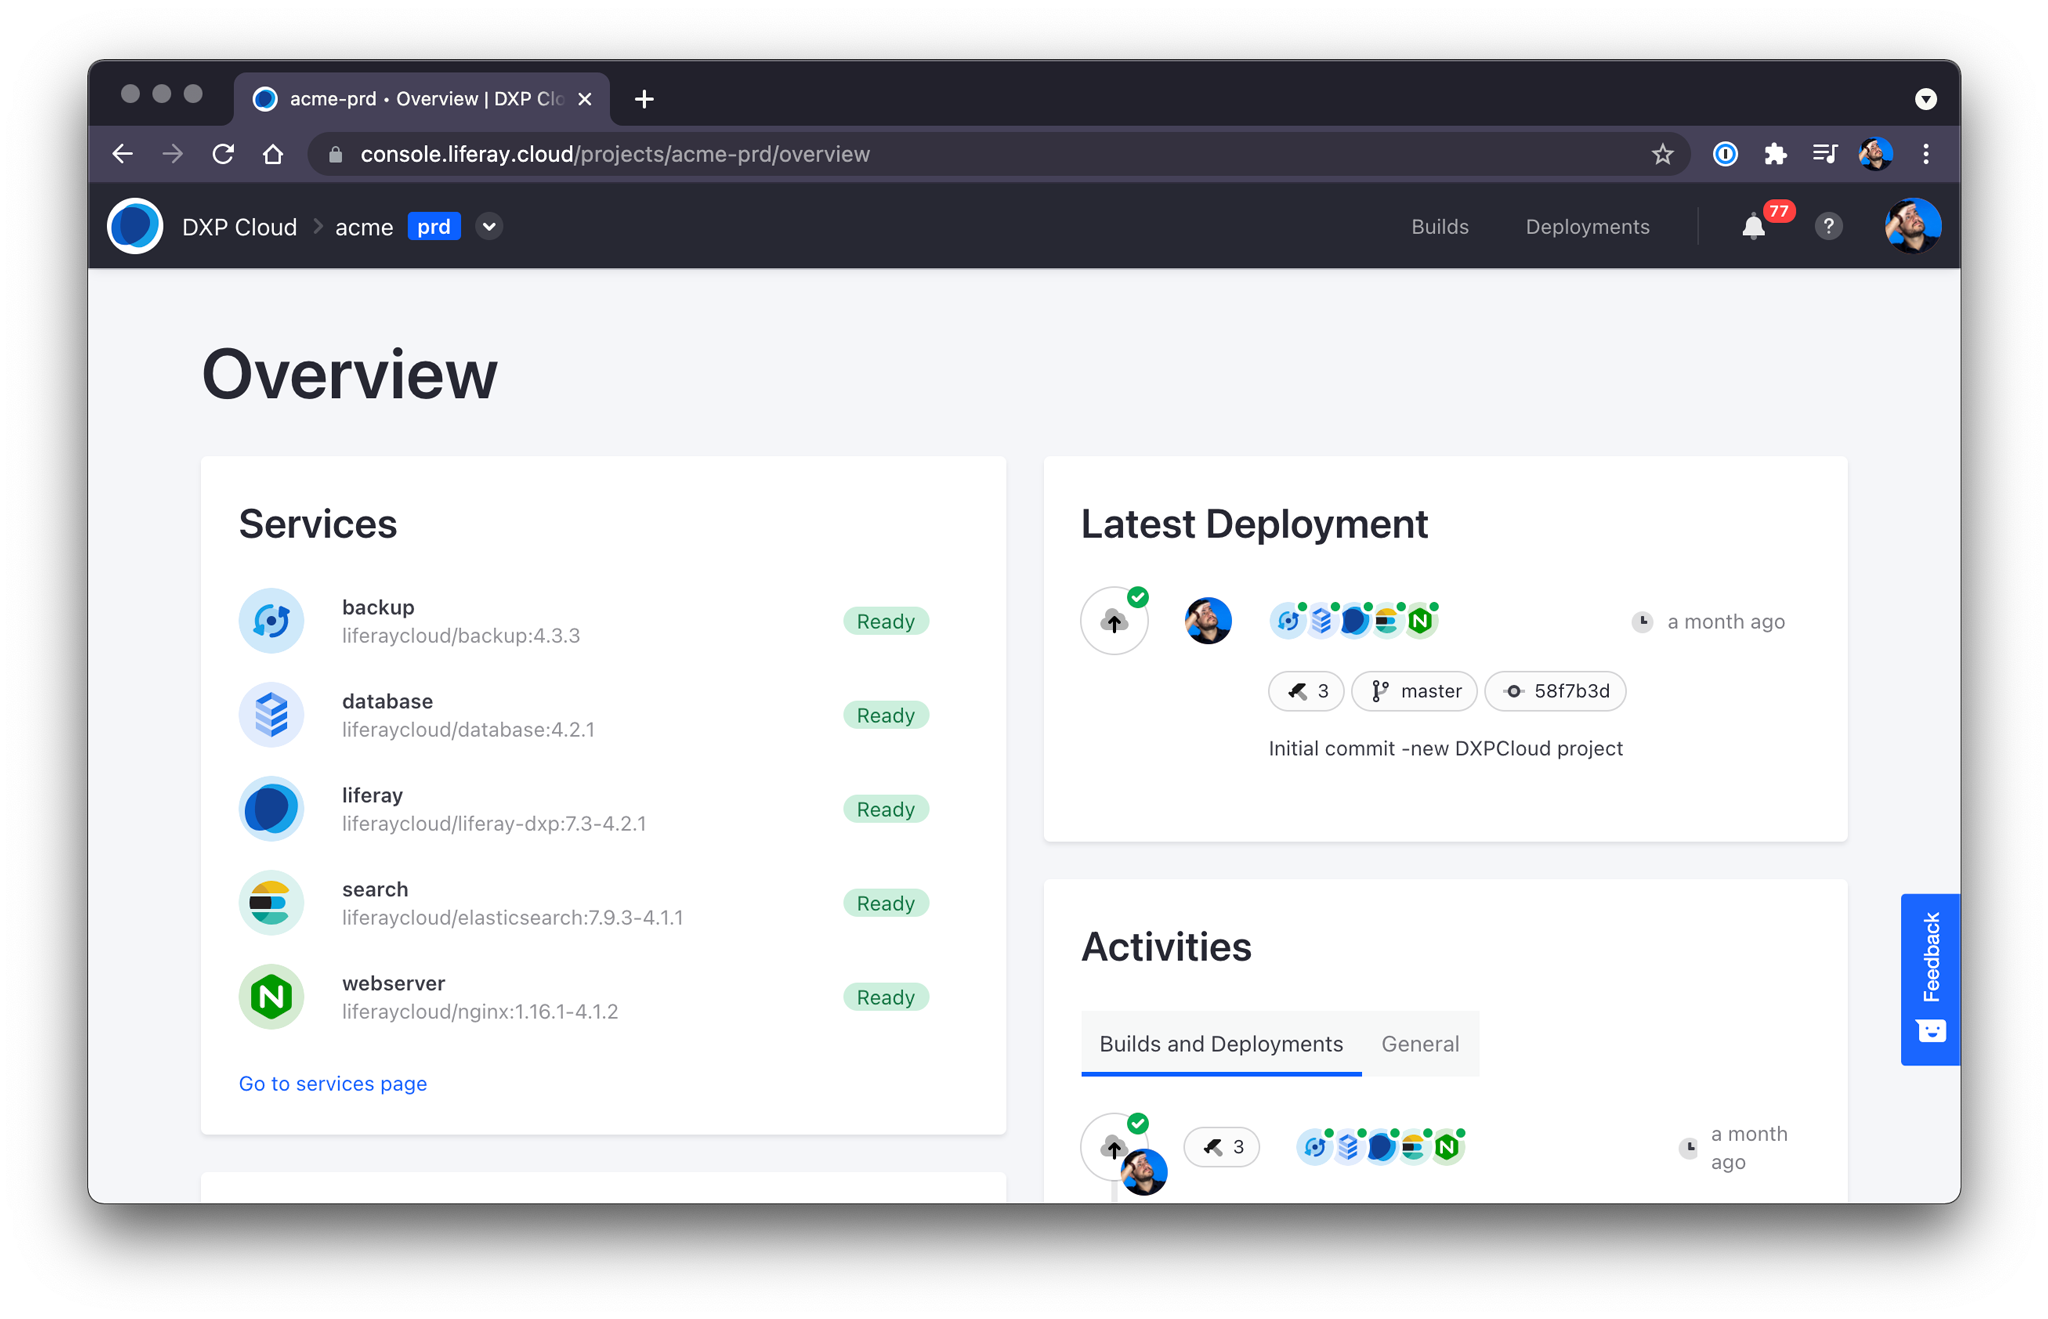
Task: Open Chrome's three-dot browser menu
Action: point(1925,154)
